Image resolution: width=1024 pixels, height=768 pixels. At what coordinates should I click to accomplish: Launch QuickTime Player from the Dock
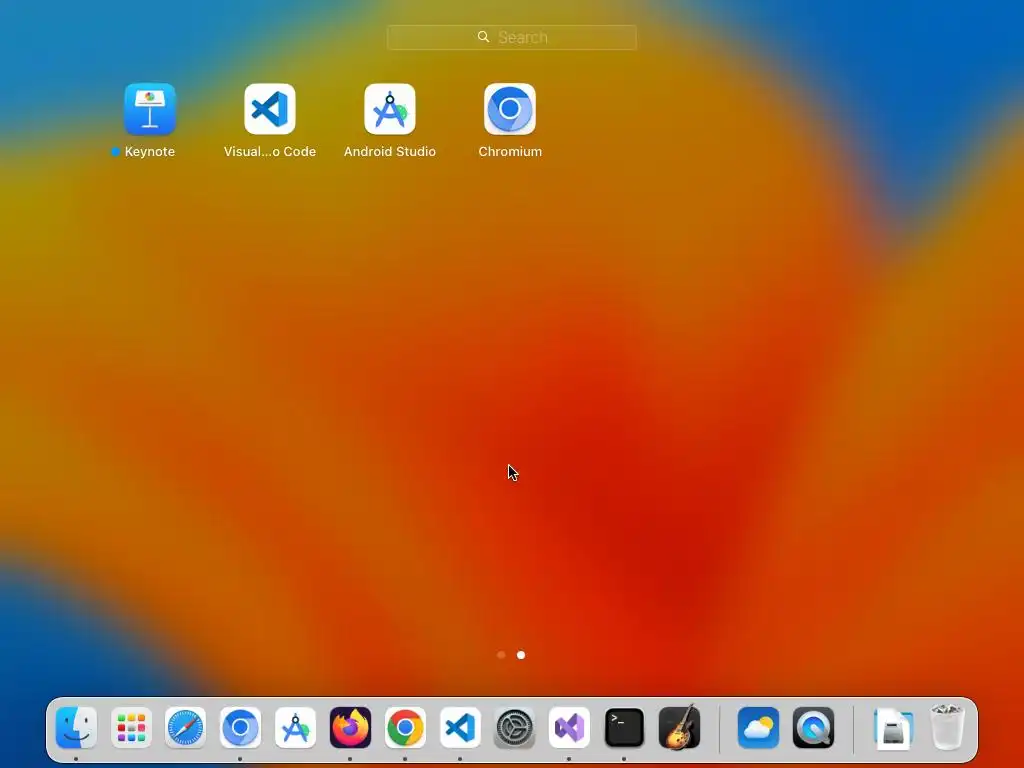[813, 728]
